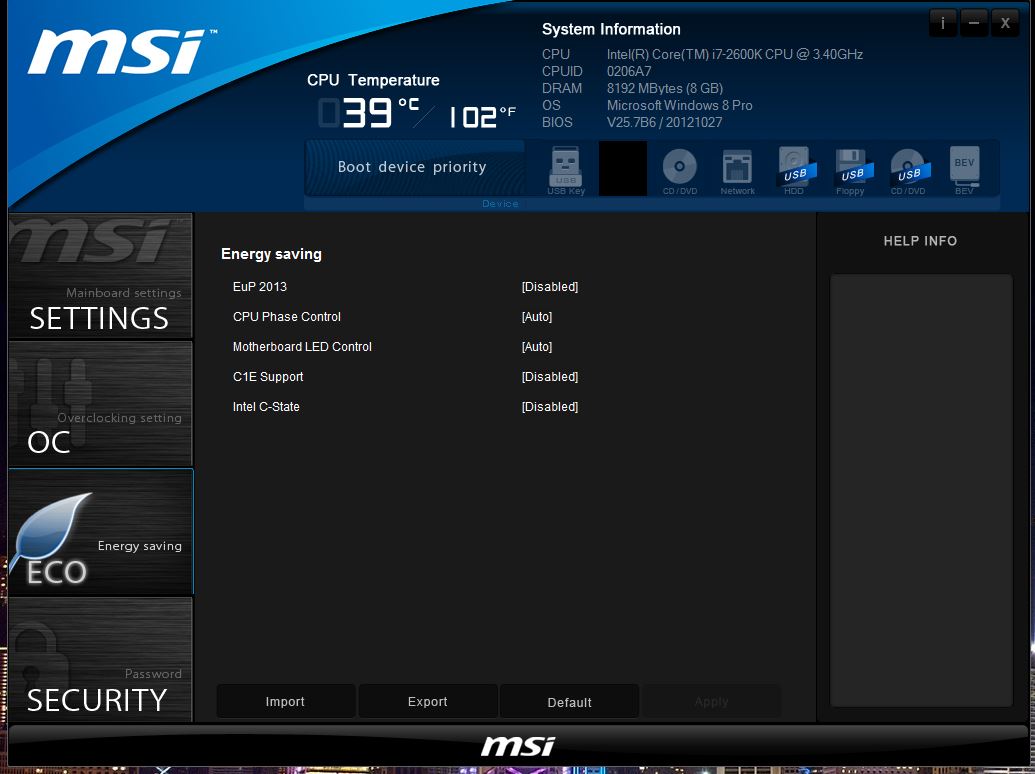The height and width of the screenshot is (774, 1035).
Task: Click the BIOS version V25.7B6 text
Action: click(x=664, y=122)
